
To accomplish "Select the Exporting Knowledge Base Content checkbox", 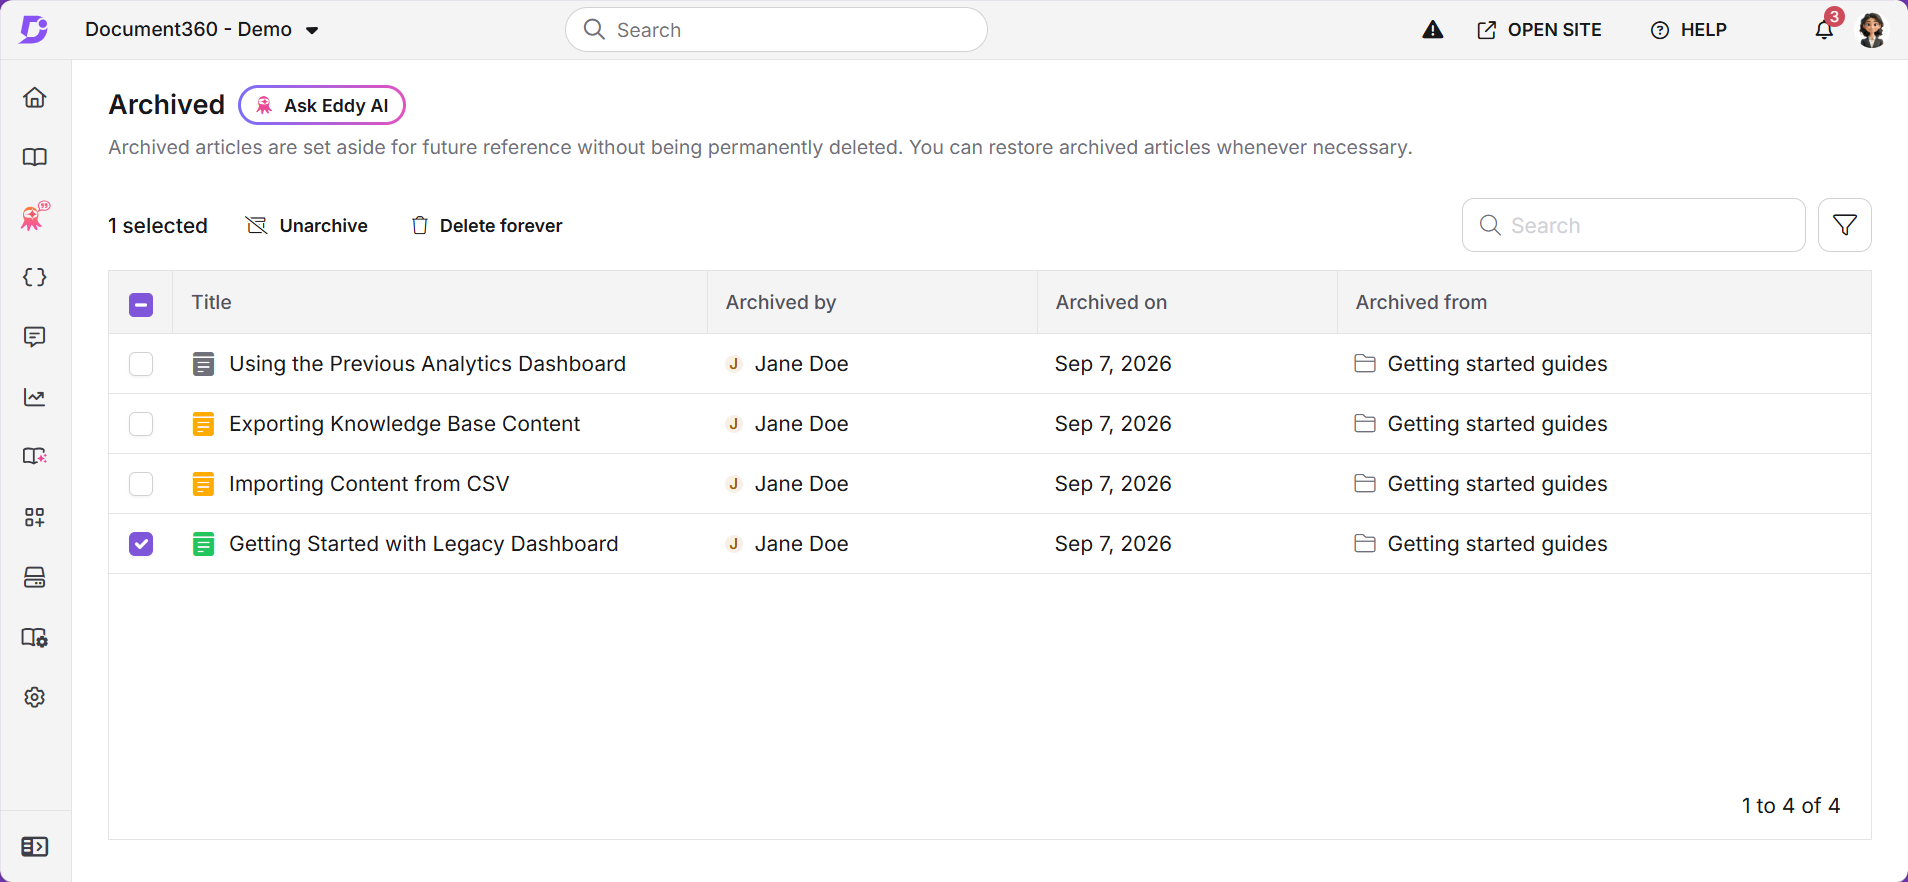I will coord(141,424).
